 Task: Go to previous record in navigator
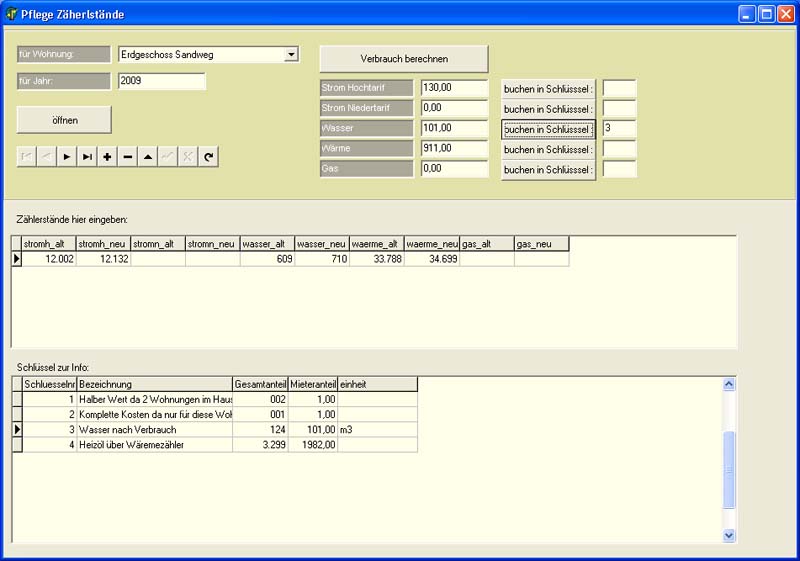(46, 157)
